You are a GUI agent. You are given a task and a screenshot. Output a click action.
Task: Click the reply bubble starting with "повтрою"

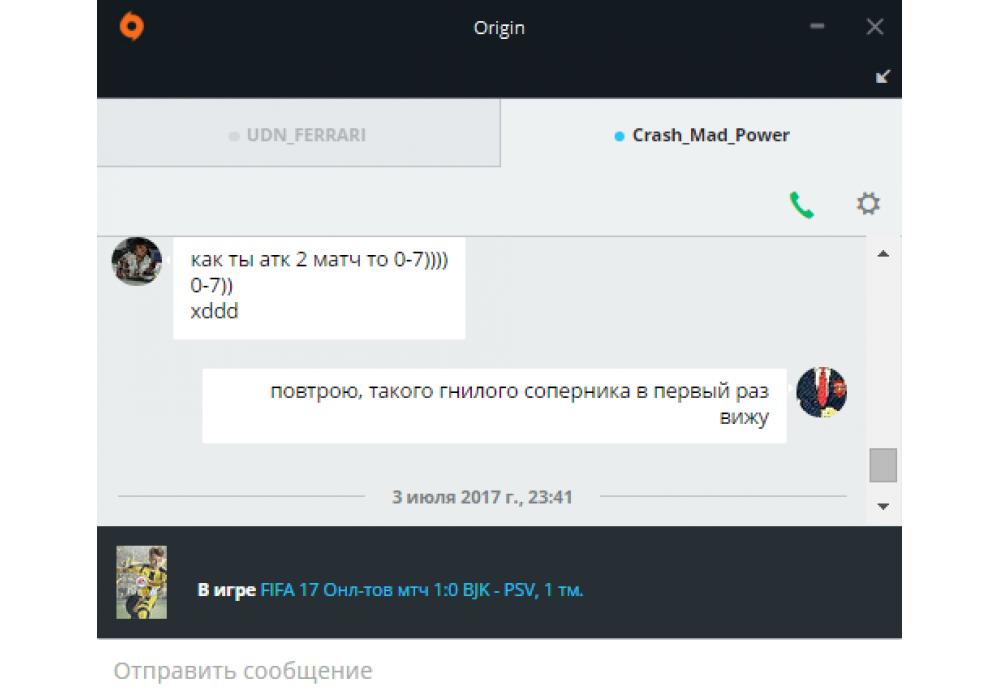pyautogui.click(x=494, y=405)
